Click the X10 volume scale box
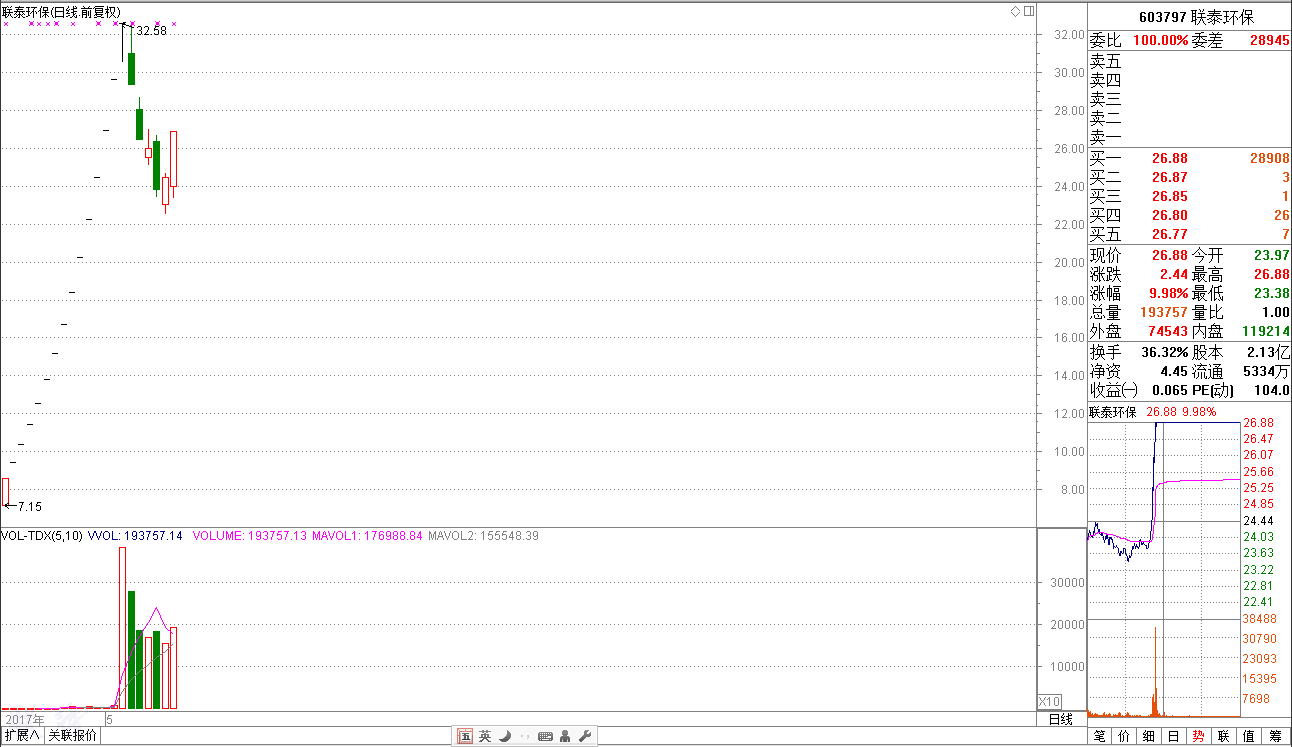 pyautogui.click(x=1050, y=702)
